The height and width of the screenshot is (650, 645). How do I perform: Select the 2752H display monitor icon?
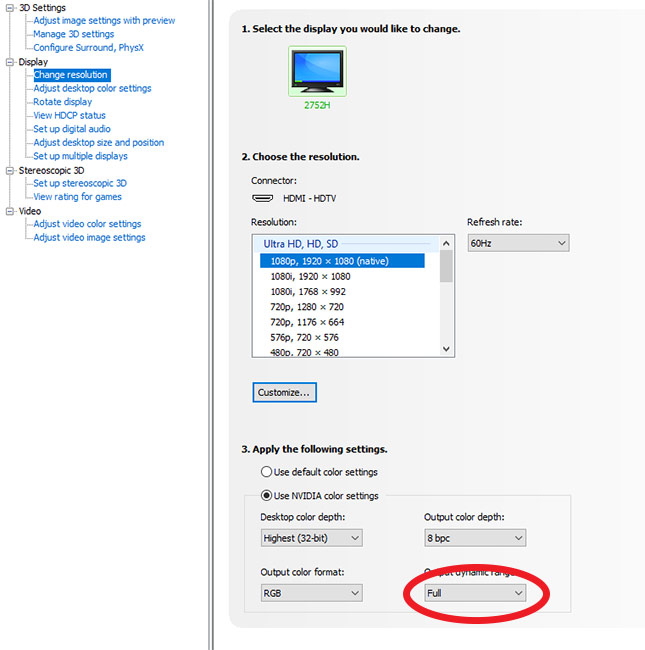(x=317, y=72)
